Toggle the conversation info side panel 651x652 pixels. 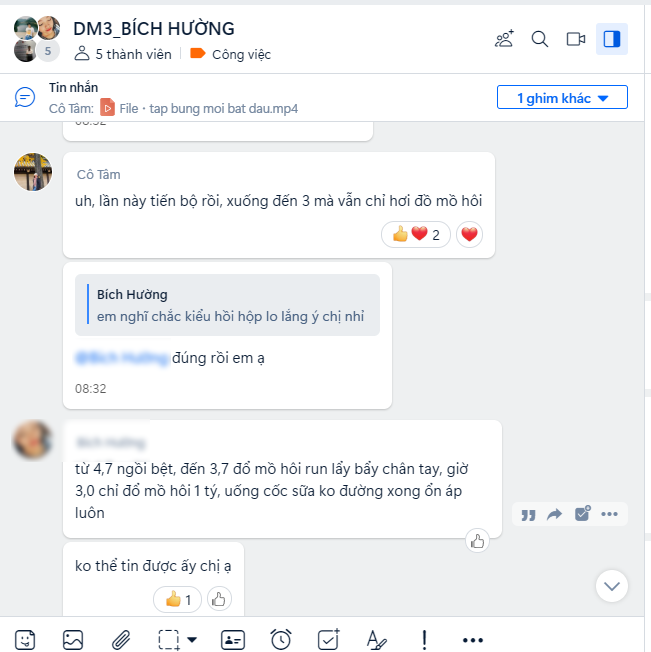(612, 39)
